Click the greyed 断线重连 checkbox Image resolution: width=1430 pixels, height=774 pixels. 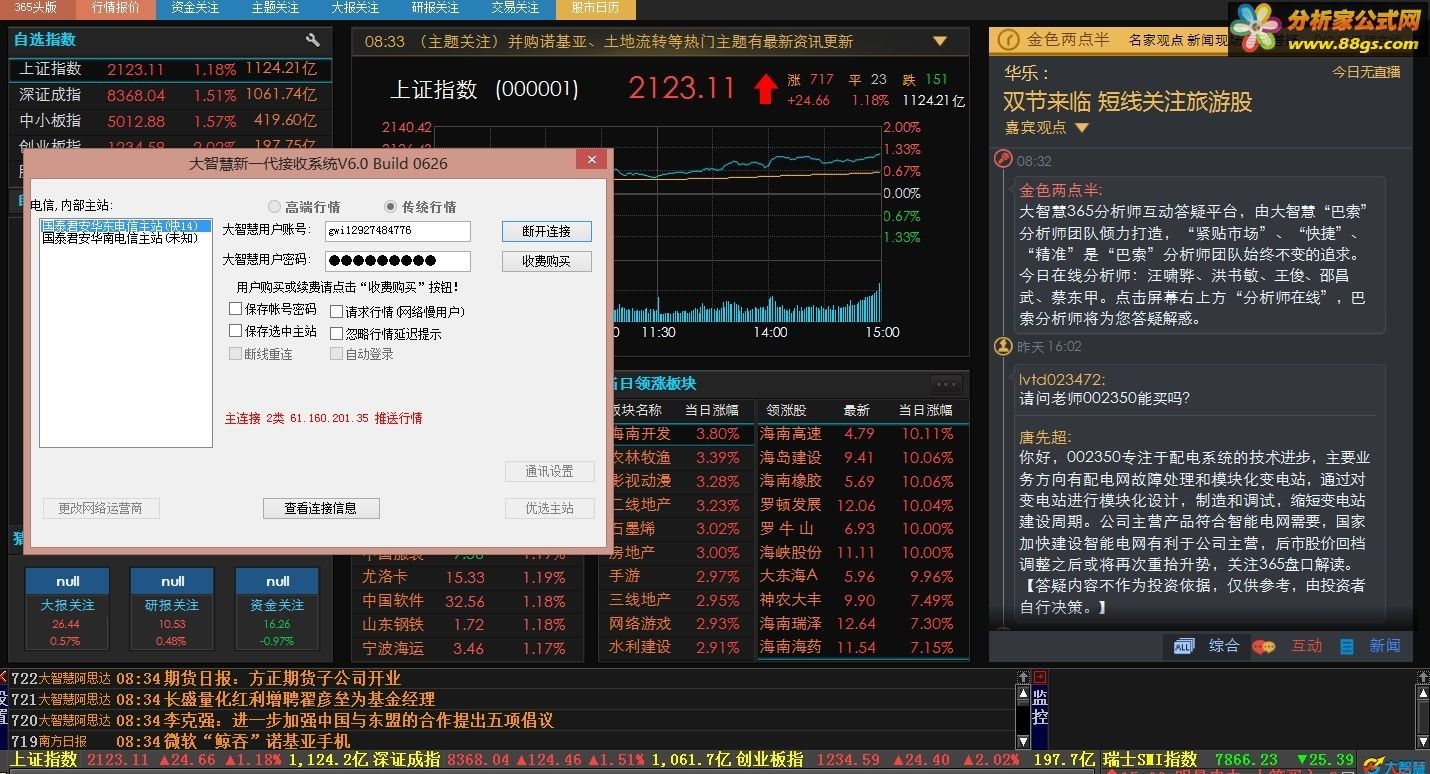236,354
